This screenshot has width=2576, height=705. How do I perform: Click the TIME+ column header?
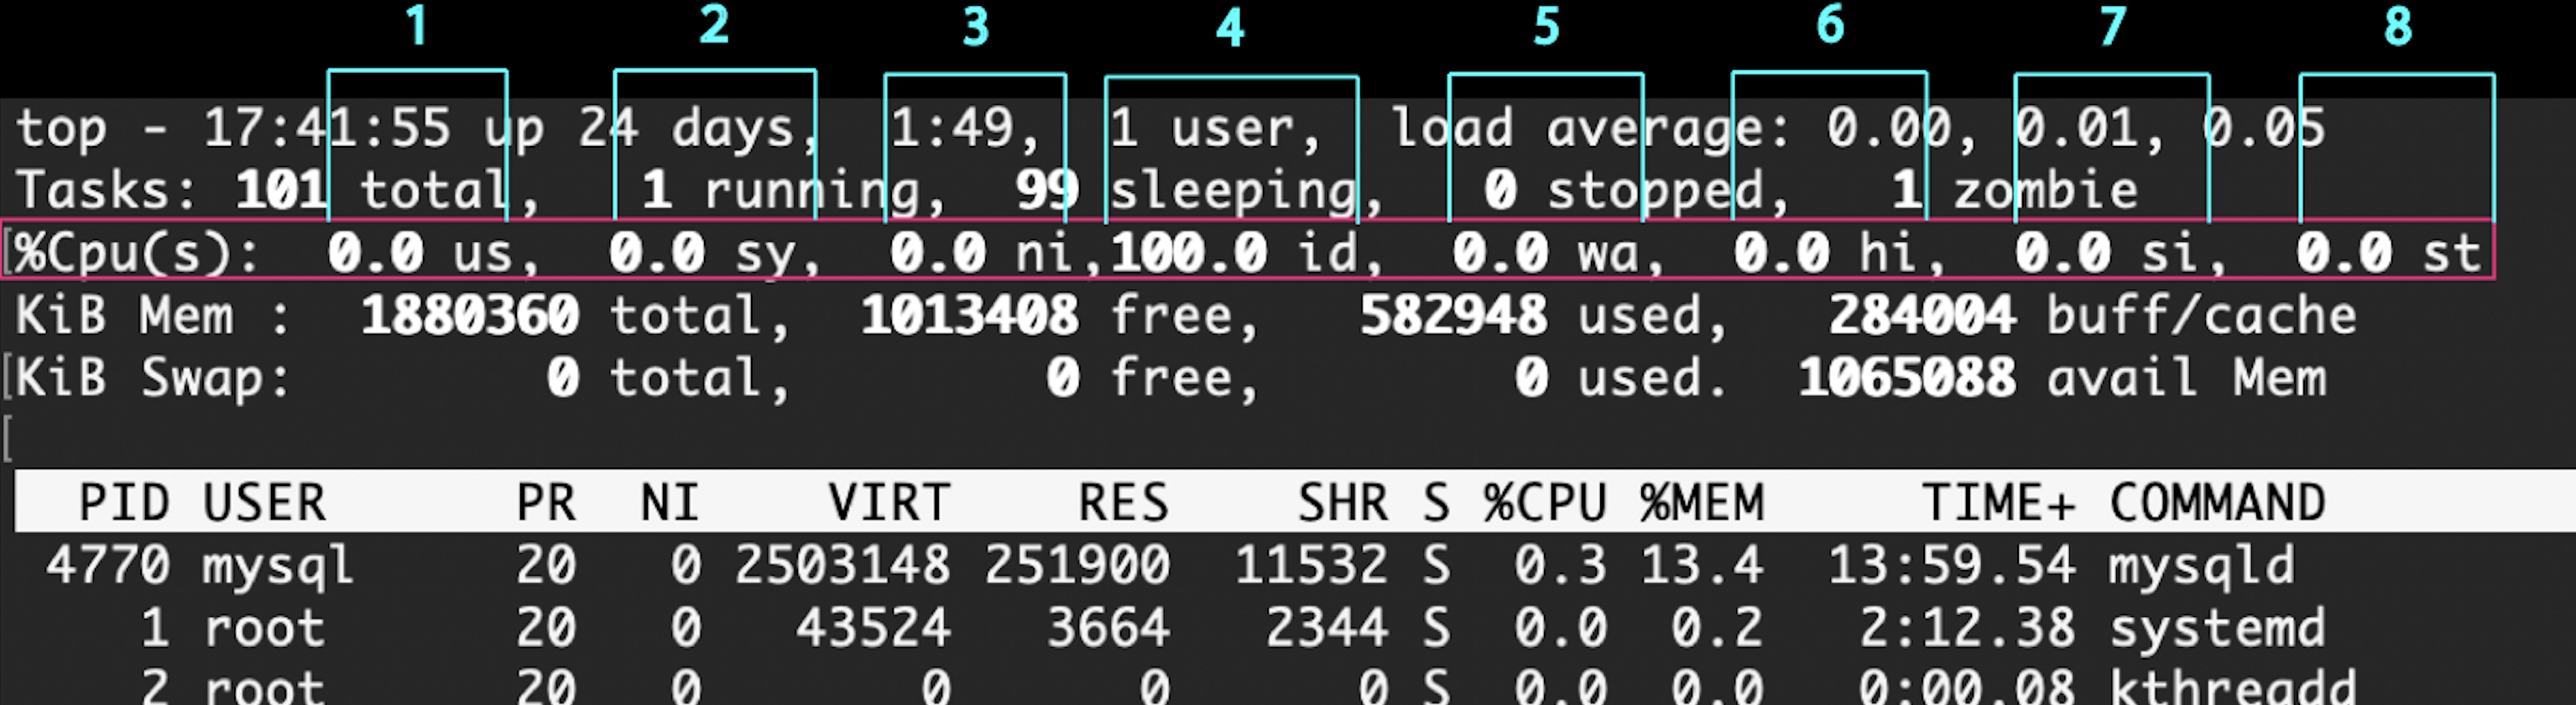click(1998, 502)
